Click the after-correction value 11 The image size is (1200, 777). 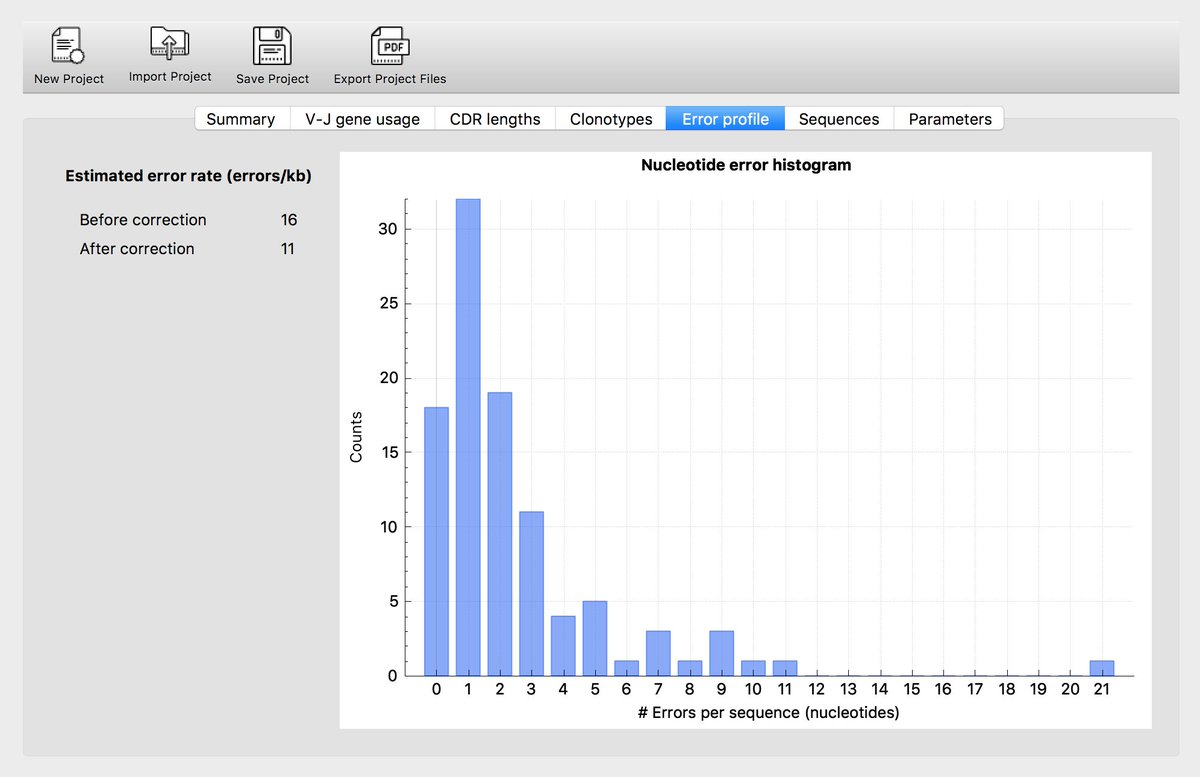click(288, 249)
